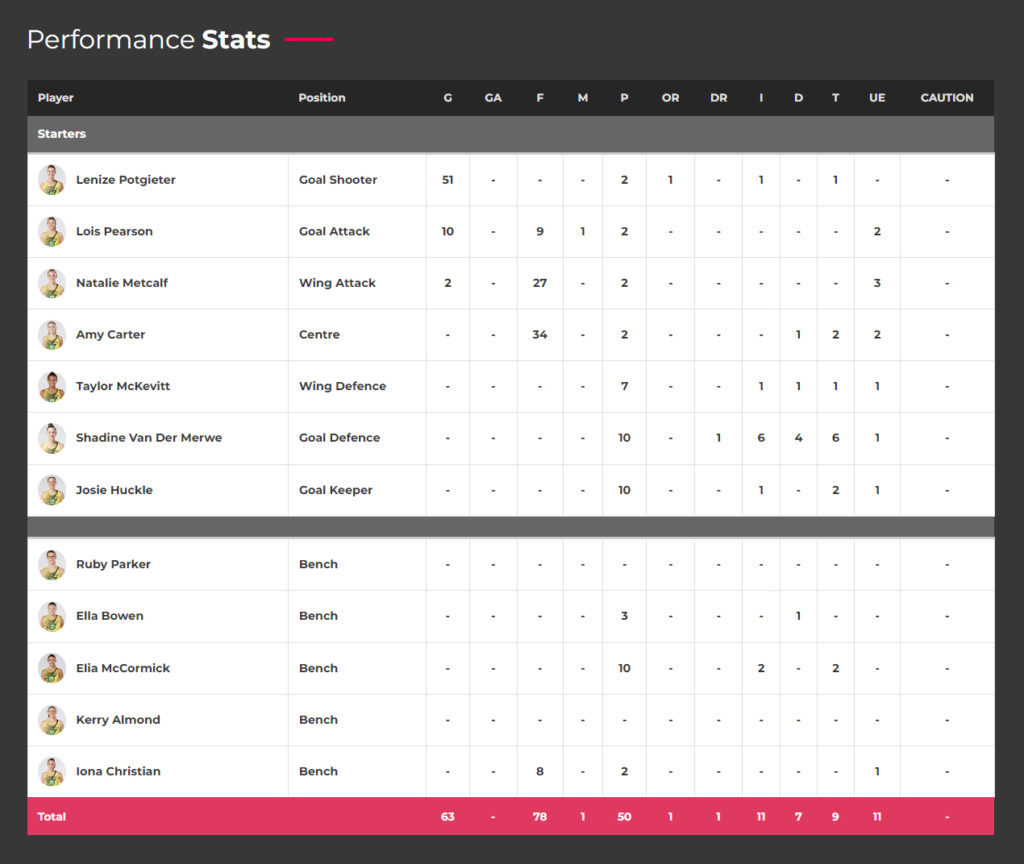Click Josie Huckle's player avatar
Screen dimensions: 1024x864
click(52, 490)
